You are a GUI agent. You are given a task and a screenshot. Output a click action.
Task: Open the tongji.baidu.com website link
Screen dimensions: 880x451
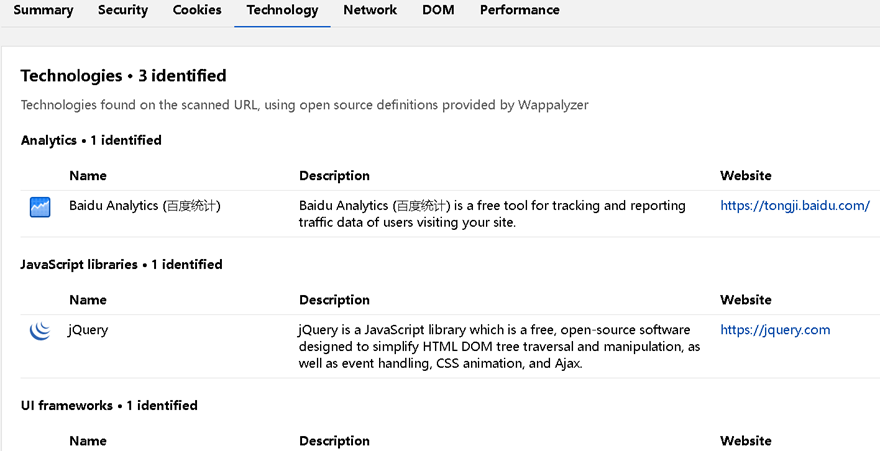tap(795, 206)
